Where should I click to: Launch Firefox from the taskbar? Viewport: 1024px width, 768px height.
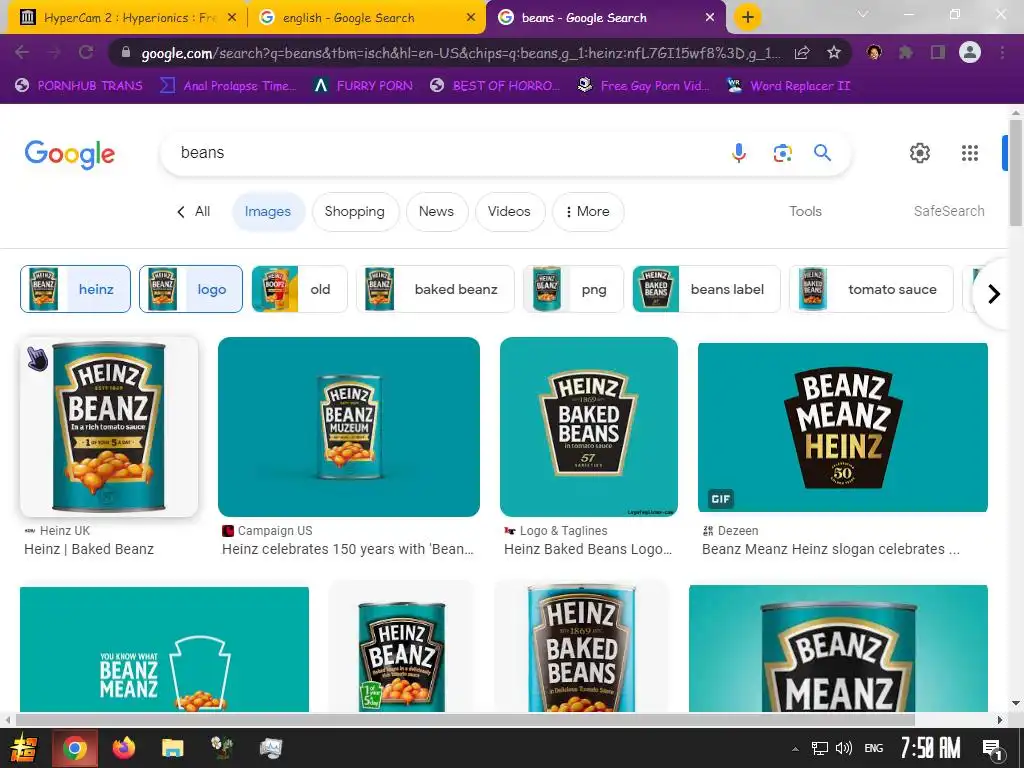click(123, 748)
